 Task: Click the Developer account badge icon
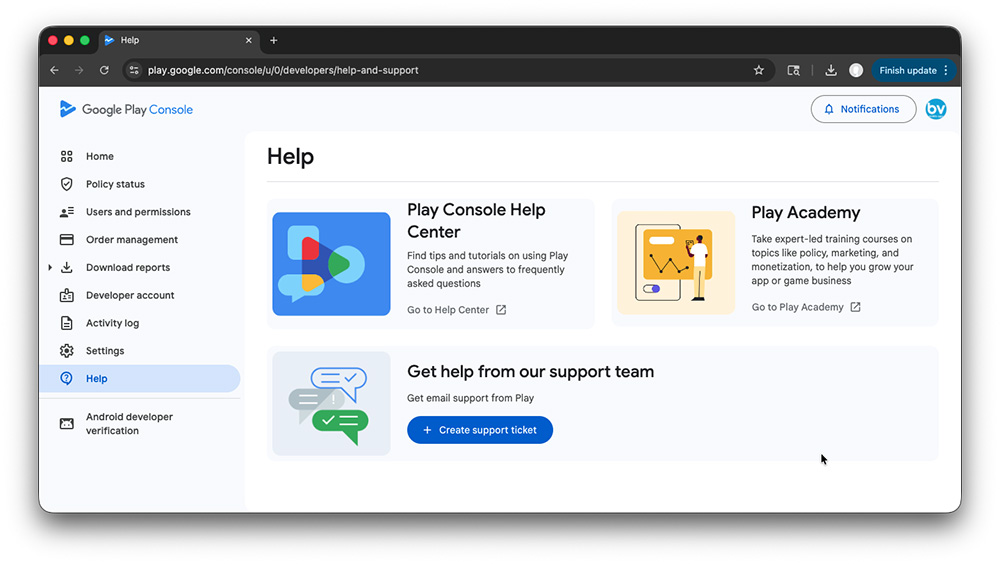(x=66, y=295)
